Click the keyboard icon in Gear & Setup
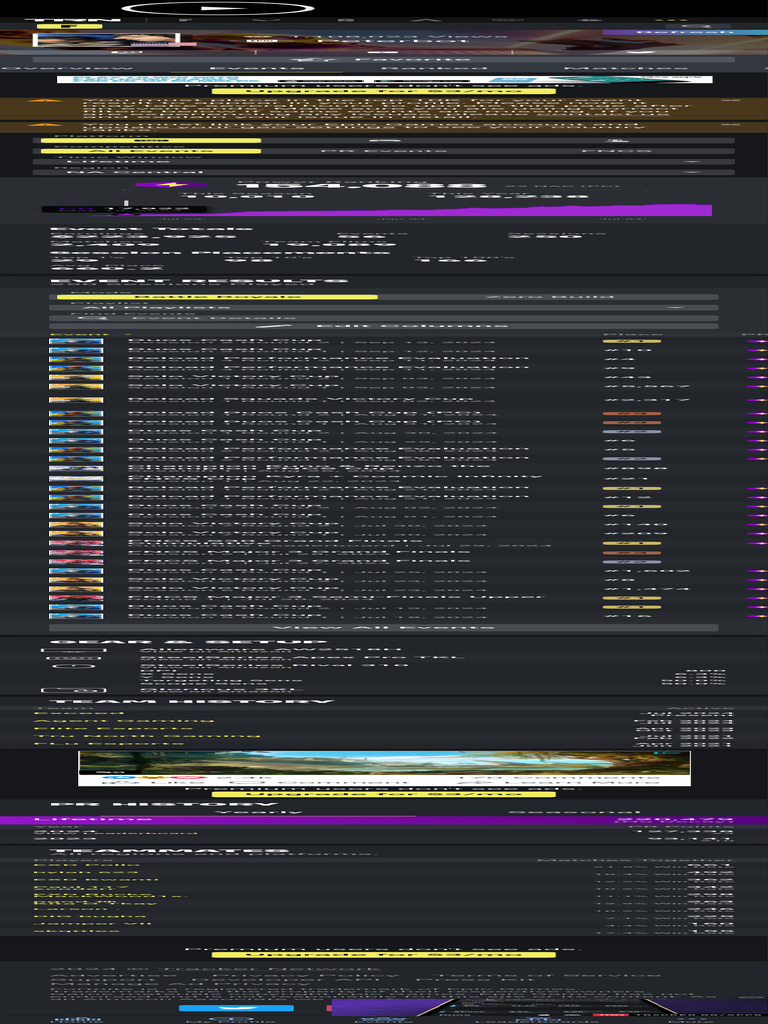768x1024 pixels. [68, 659]
